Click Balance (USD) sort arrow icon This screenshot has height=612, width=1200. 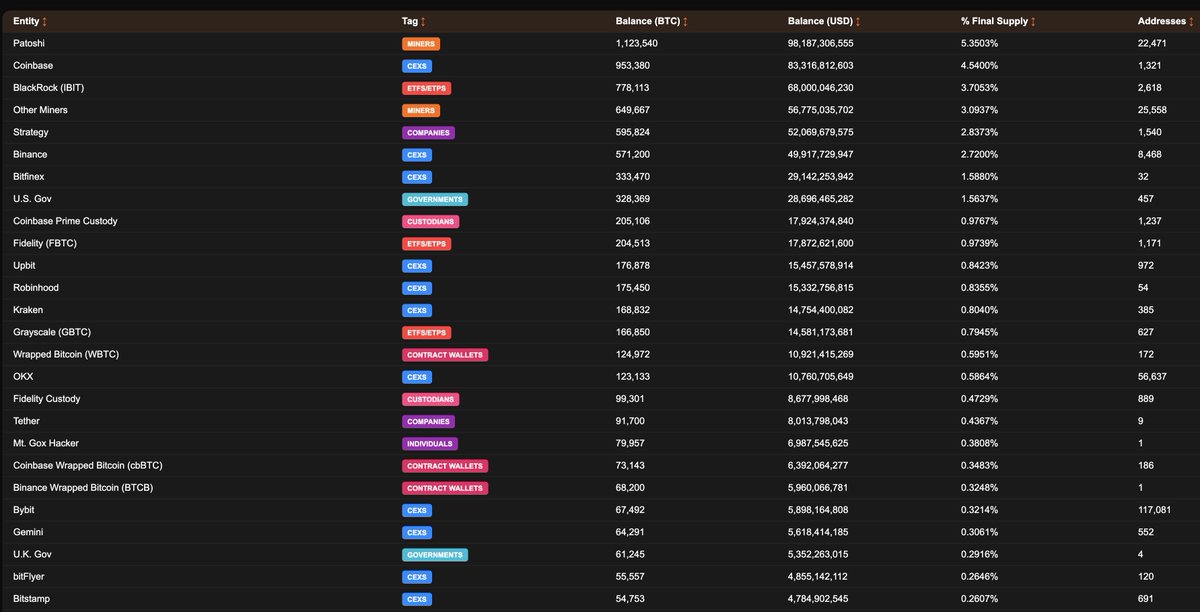858,21
